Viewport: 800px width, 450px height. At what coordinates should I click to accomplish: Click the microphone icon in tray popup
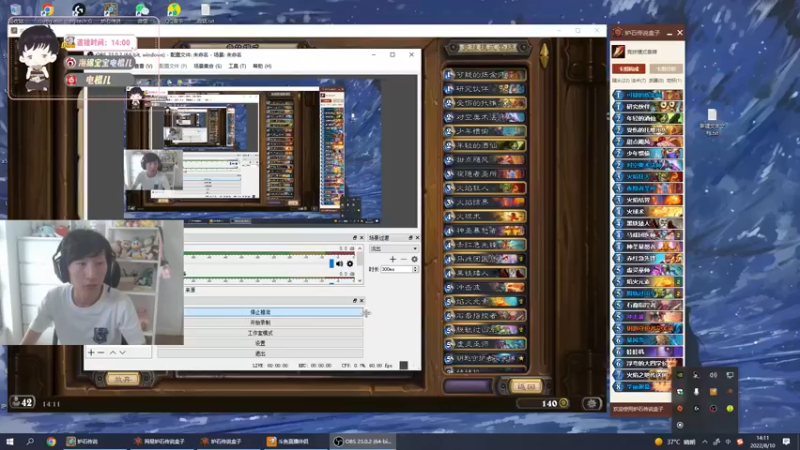pos(696,392)
